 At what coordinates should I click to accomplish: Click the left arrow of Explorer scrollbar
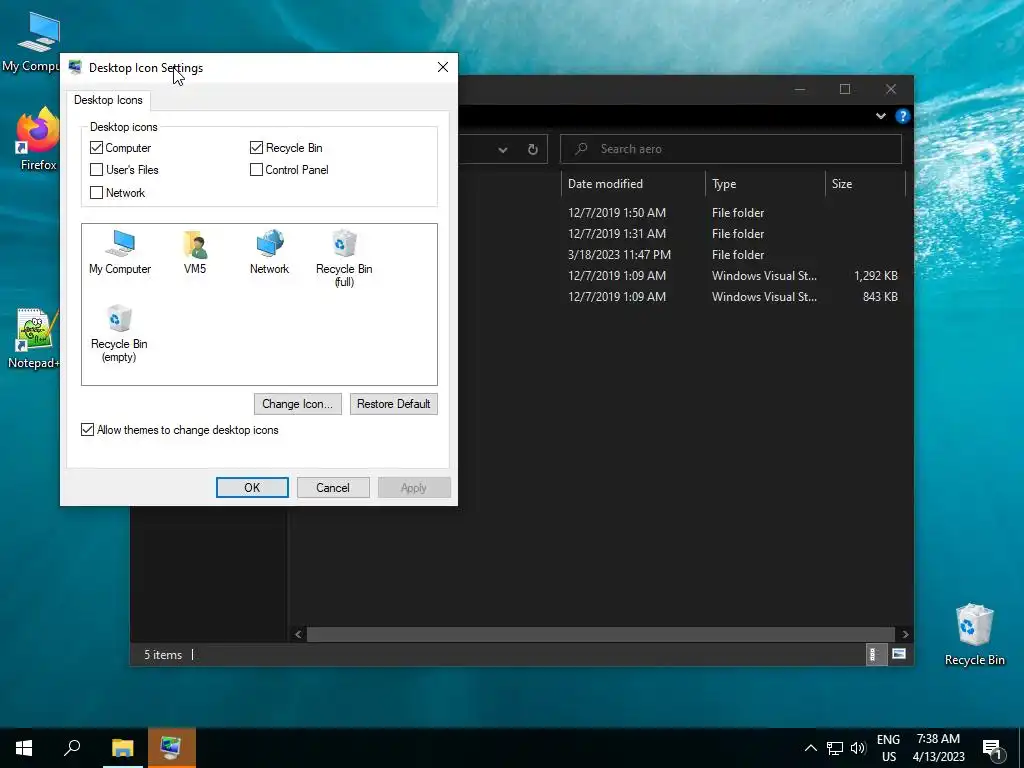point(298,635)
